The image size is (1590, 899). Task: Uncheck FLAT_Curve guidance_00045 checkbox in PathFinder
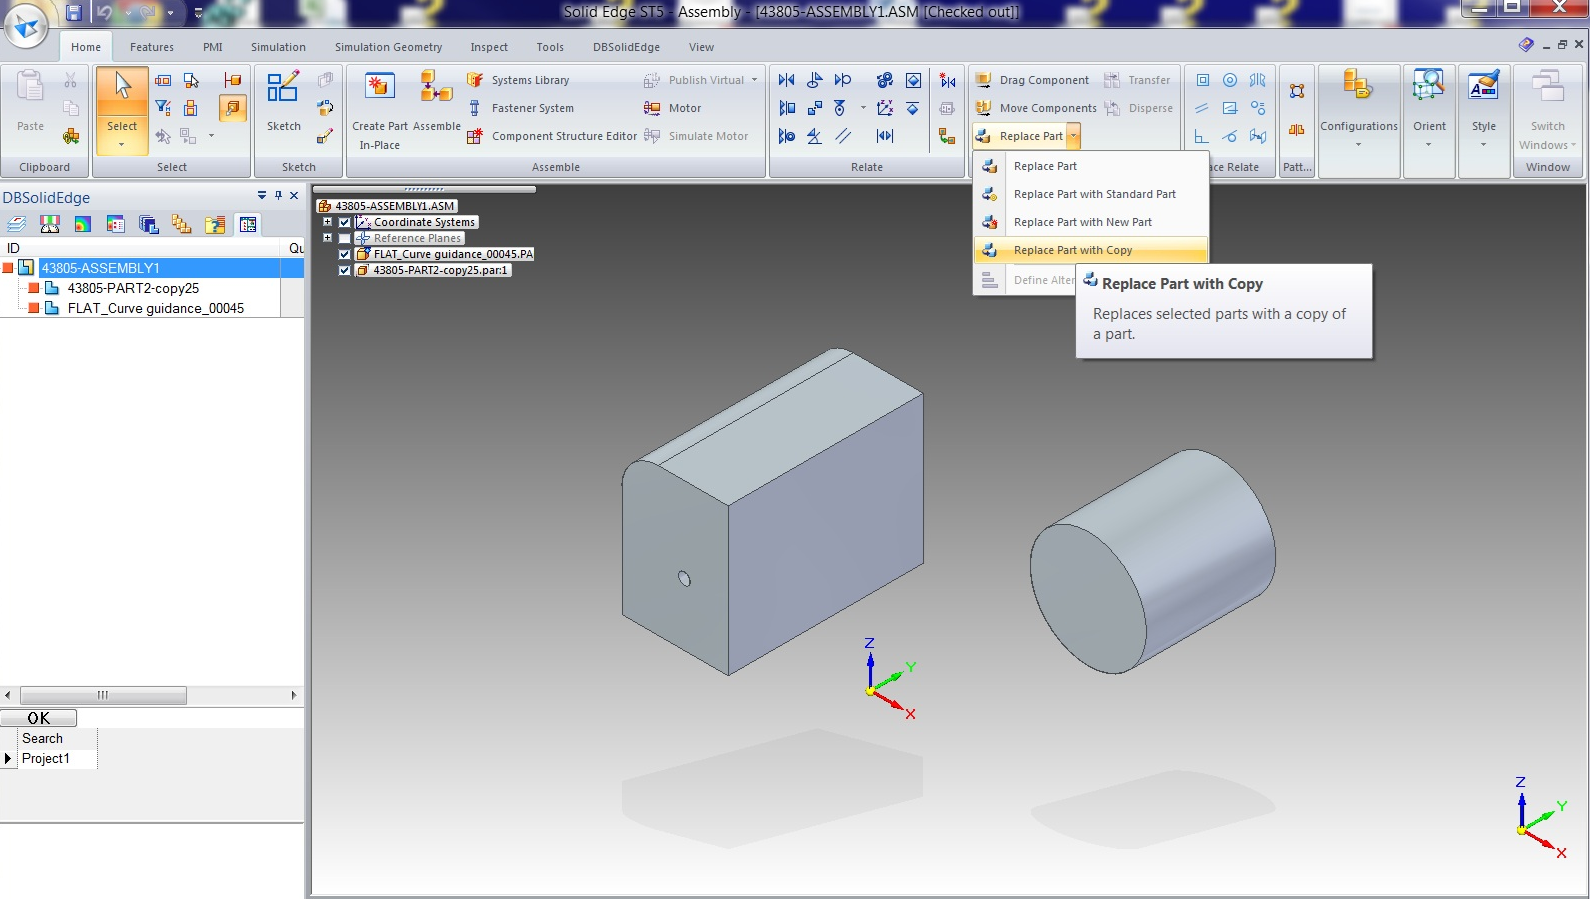click(x=345, y=254)
